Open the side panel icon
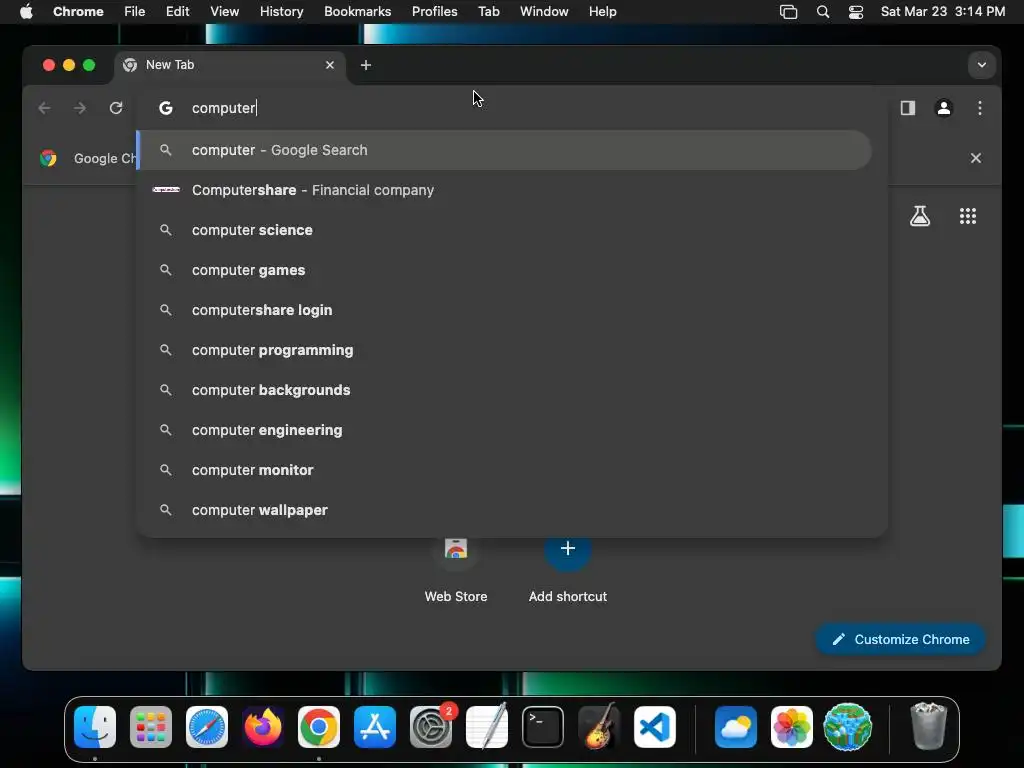1024x768 pixels. [x=908, y=108]
